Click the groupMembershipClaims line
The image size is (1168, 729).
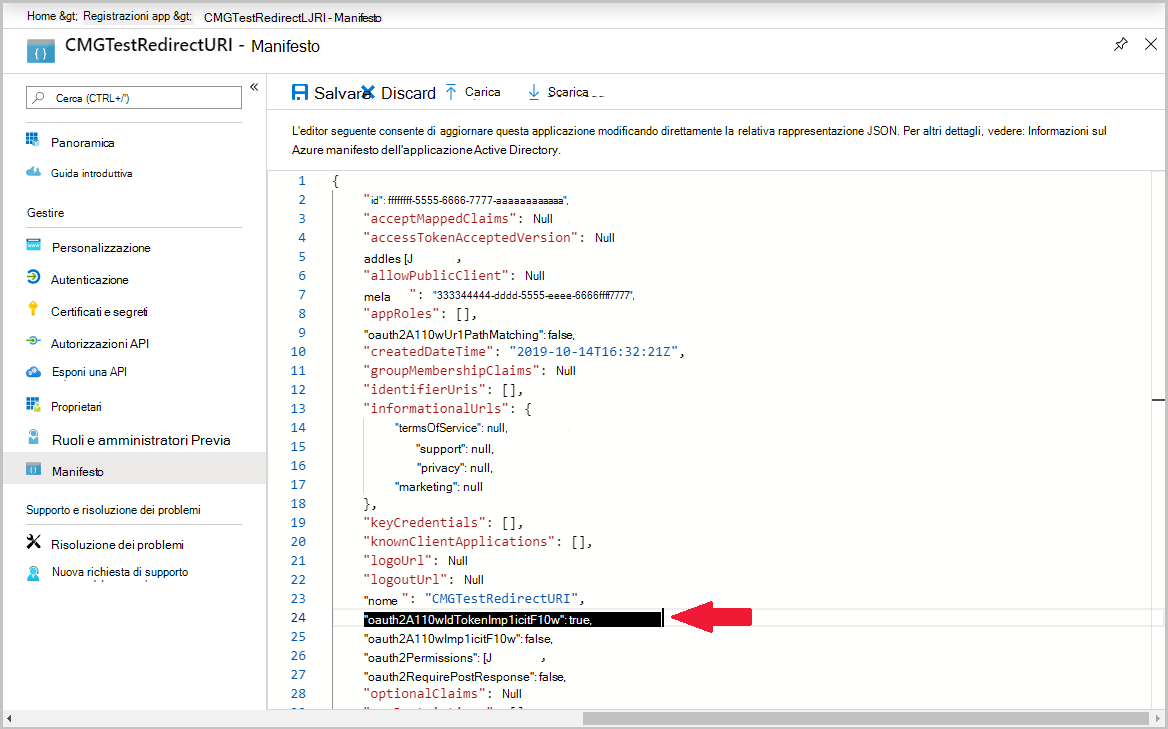pos(469,371)
